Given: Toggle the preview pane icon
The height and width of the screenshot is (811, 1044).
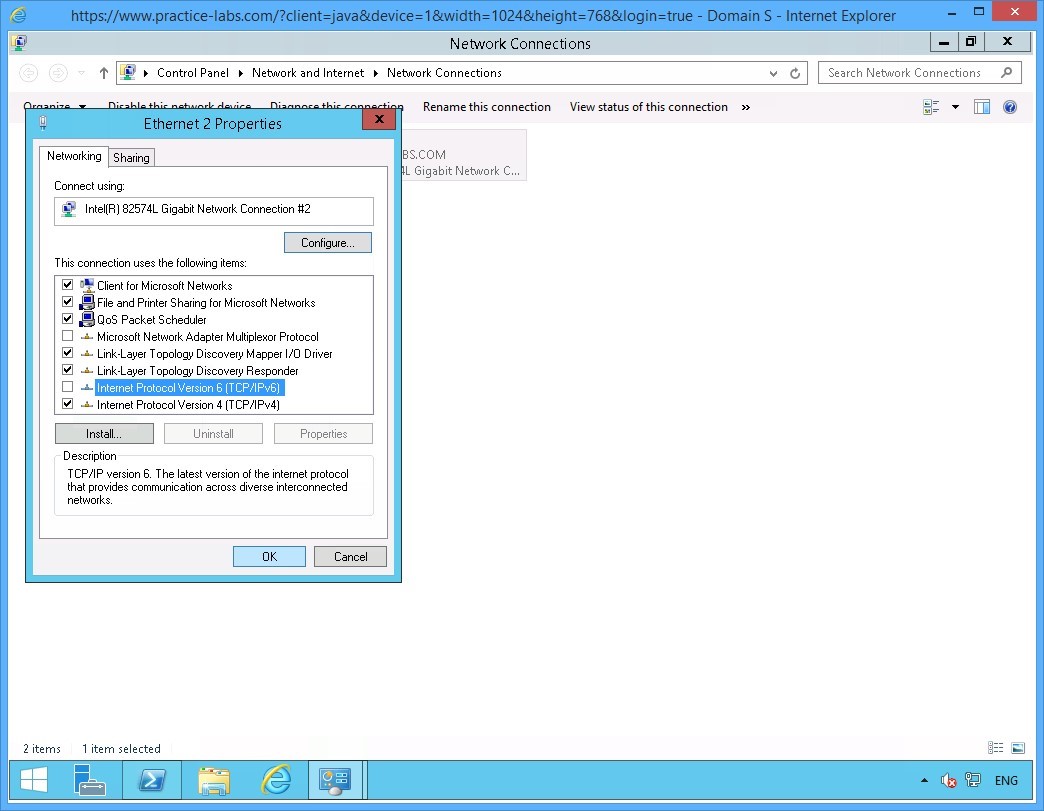Looking at the screenshot, I should (x=982, y=107).
